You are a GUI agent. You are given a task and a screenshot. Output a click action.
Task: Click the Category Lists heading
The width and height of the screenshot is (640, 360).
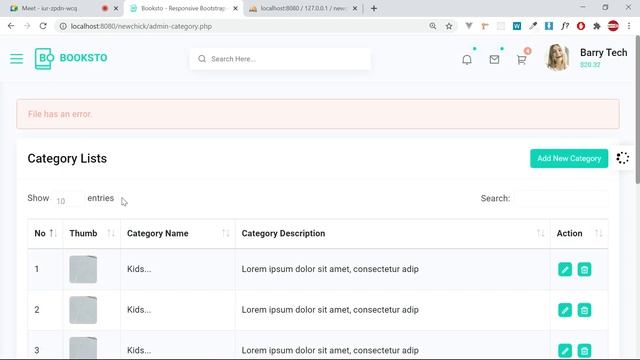click(67, 158)
